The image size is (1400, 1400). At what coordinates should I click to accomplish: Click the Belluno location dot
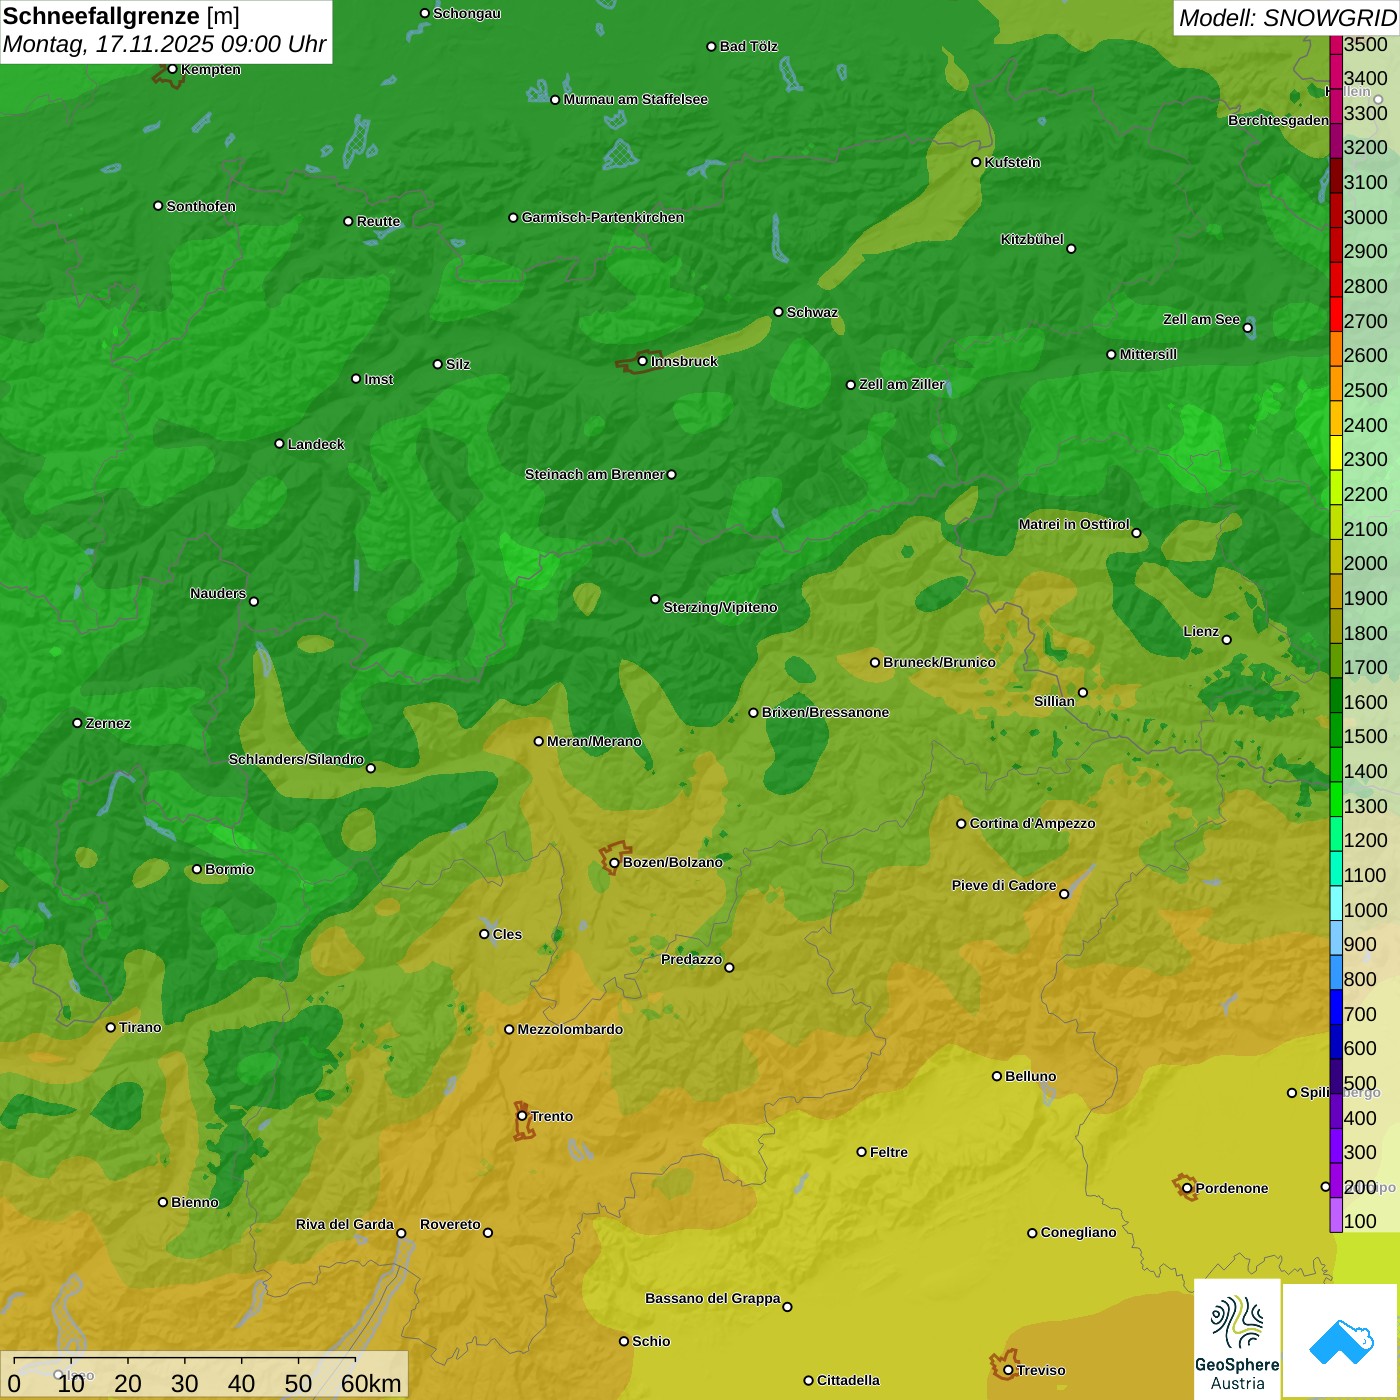(996, 1076)
